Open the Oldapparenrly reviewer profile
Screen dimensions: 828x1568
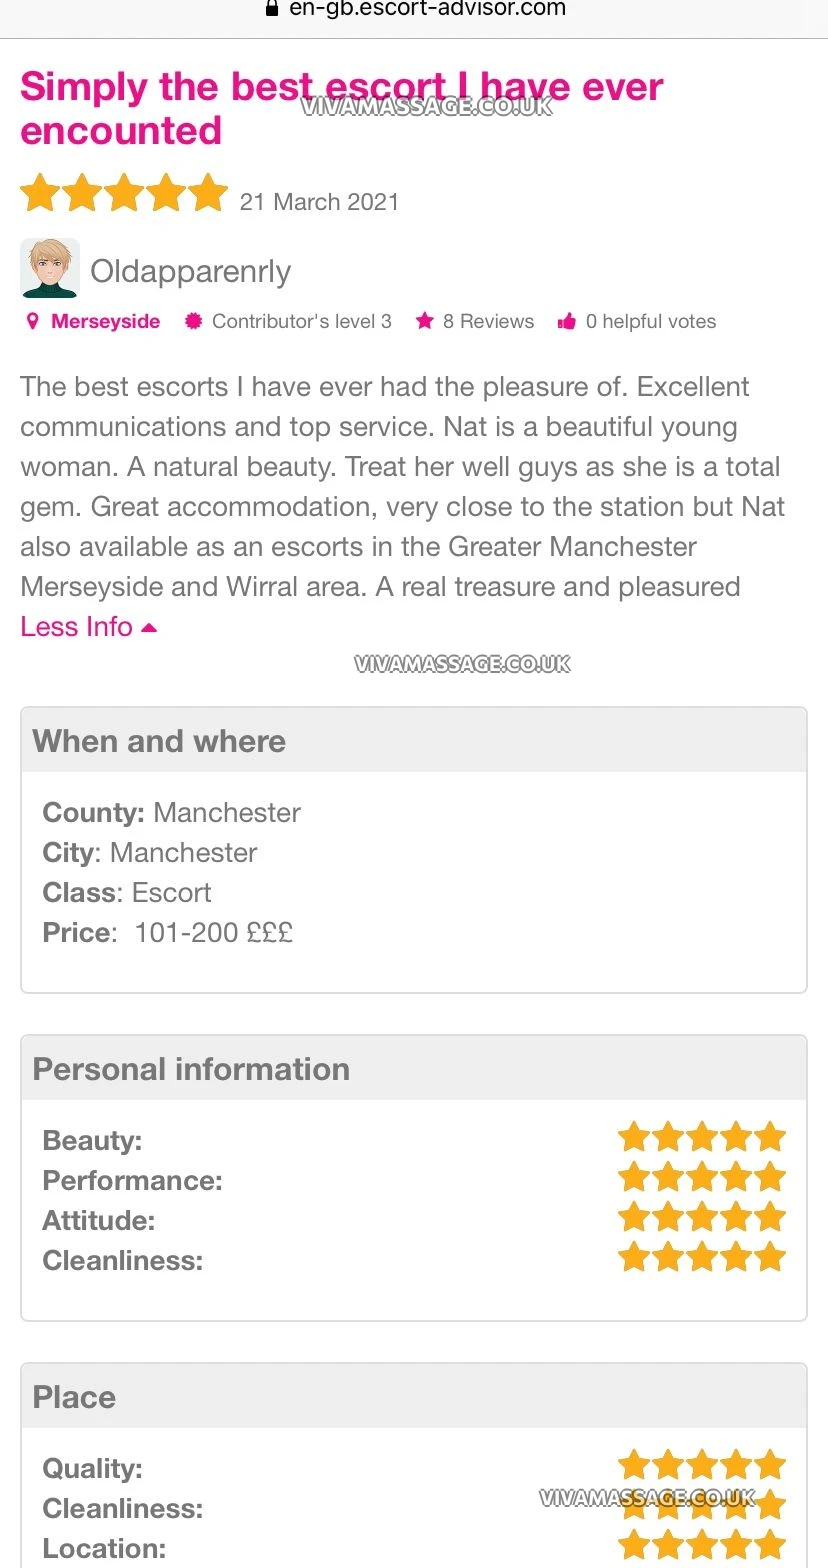click(190, 271)
